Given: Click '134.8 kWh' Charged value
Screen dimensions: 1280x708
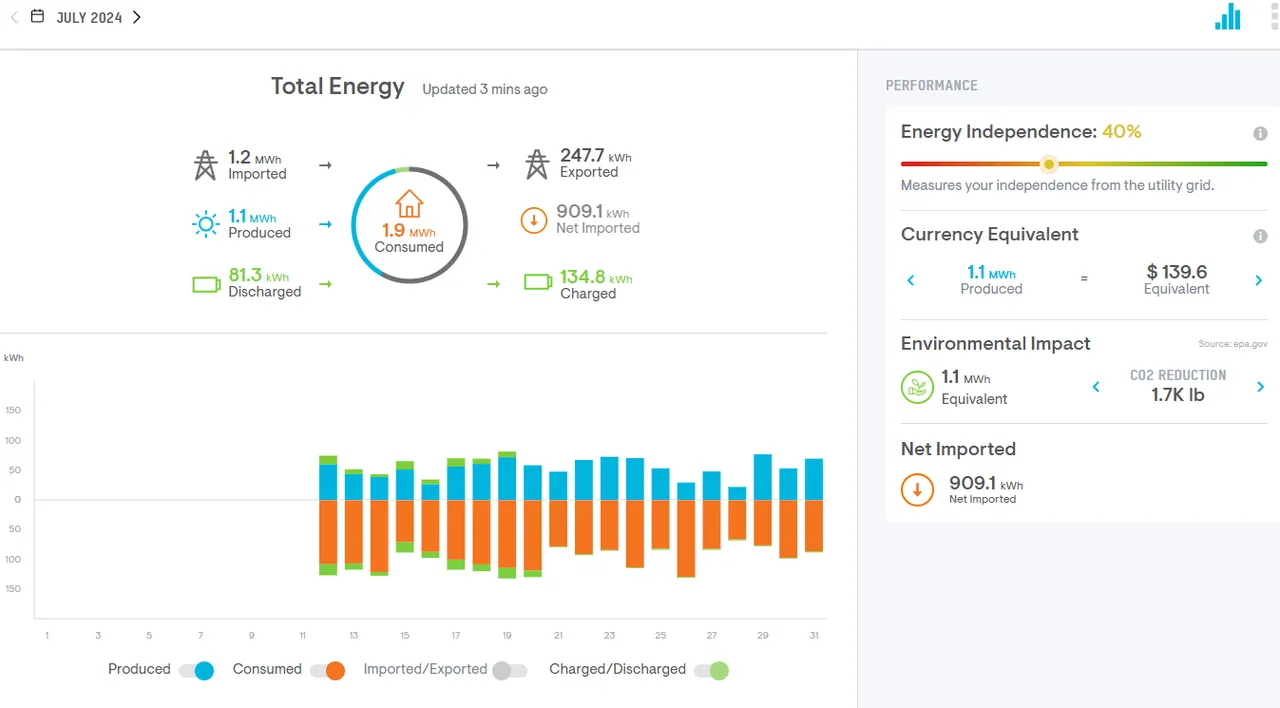Looking at the screenshot, I should click(596, 278).
